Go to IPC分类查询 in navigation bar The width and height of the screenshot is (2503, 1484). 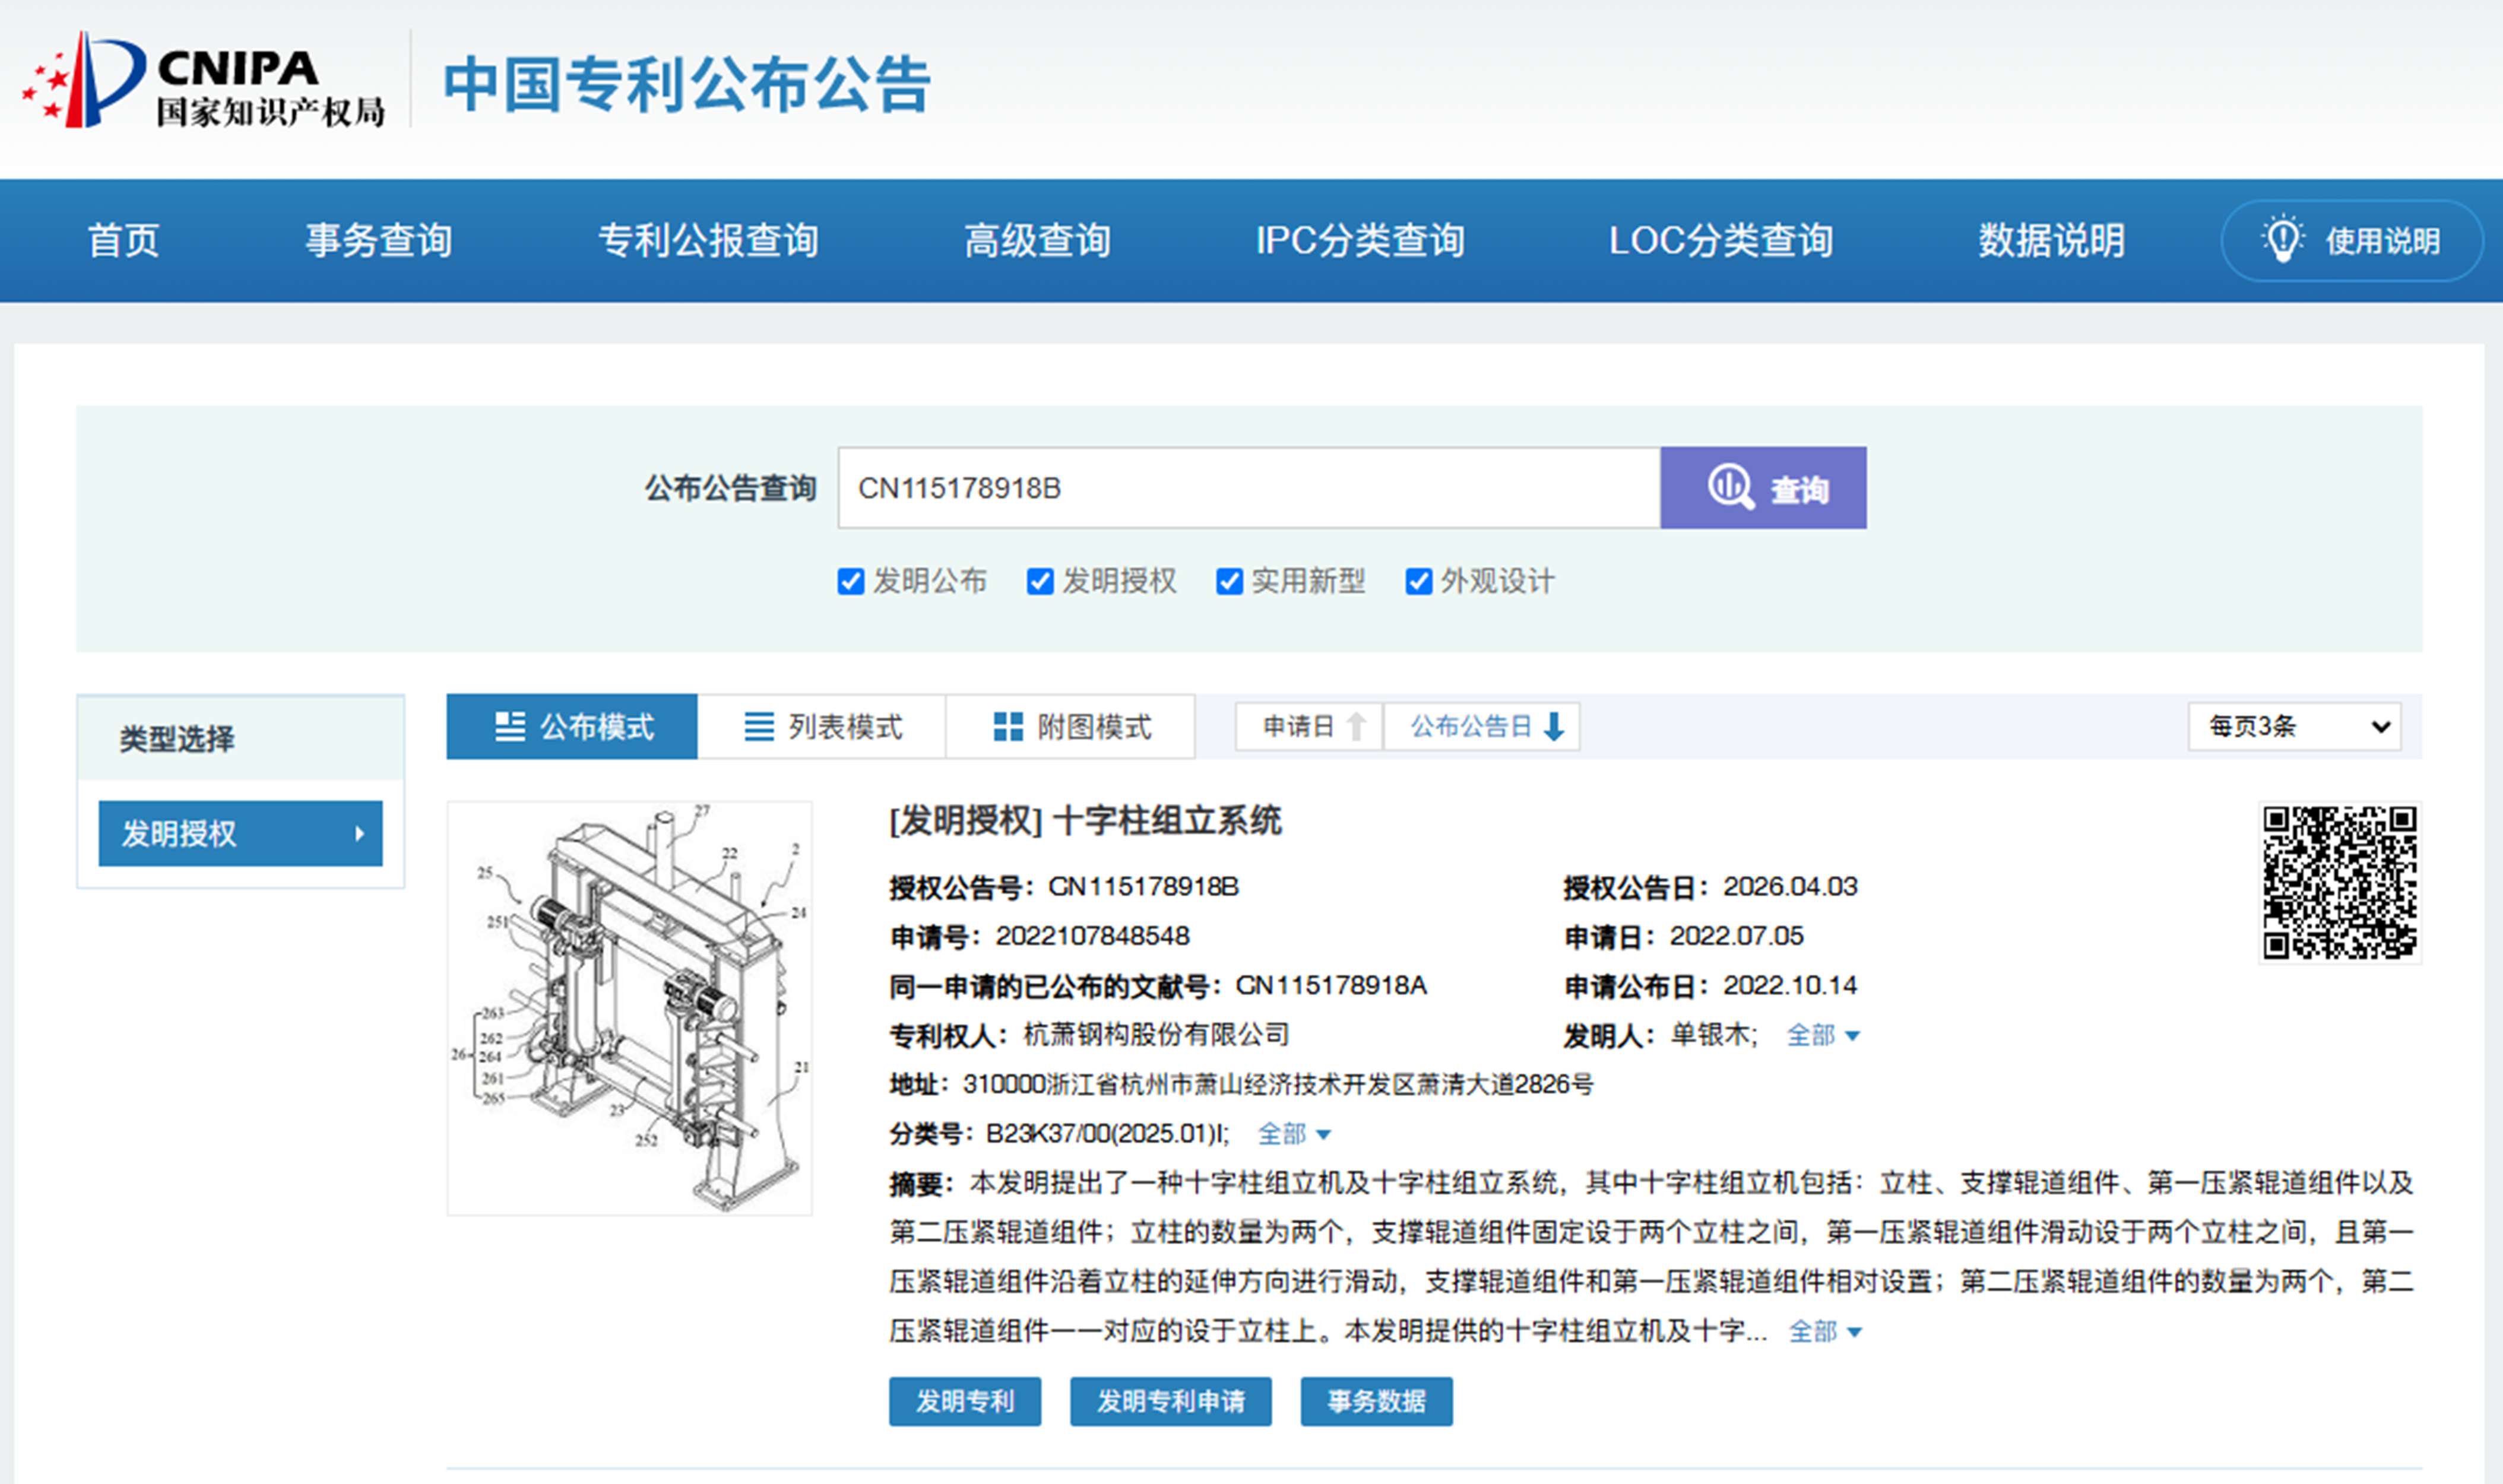pyautogui.click(x=1360, y=240)
